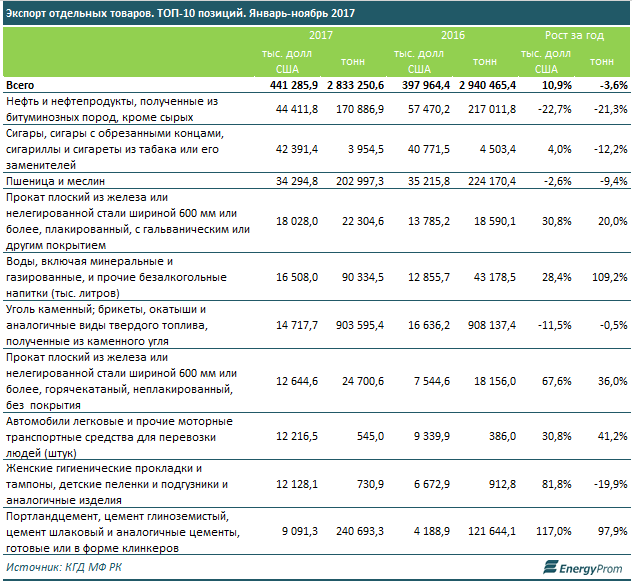Select the 2016 column group header
Viewport: 632px width, 581px height.
(452, 35)
